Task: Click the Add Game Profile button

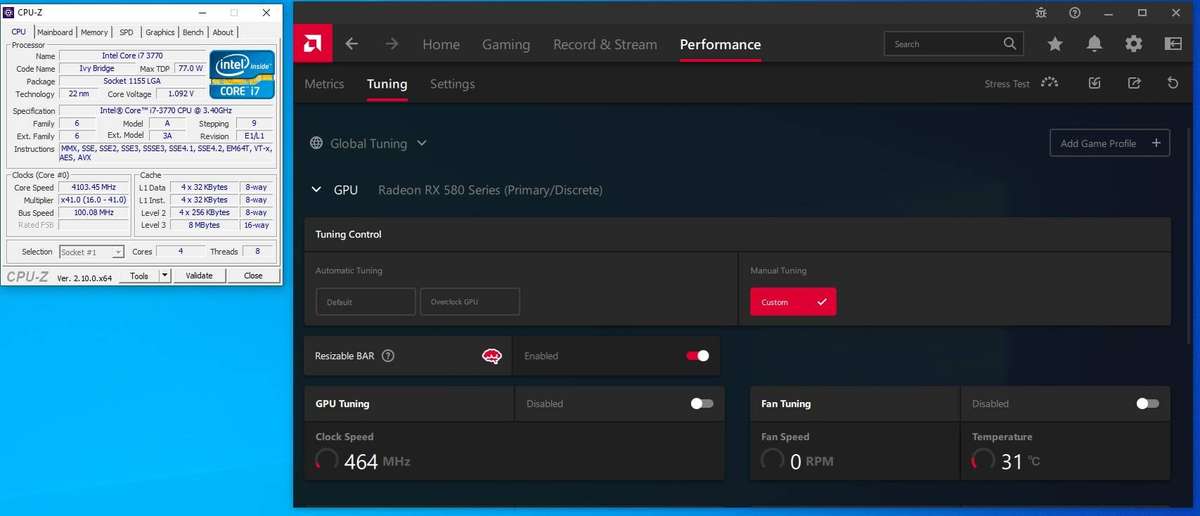Action: [x=1109, y=143]
